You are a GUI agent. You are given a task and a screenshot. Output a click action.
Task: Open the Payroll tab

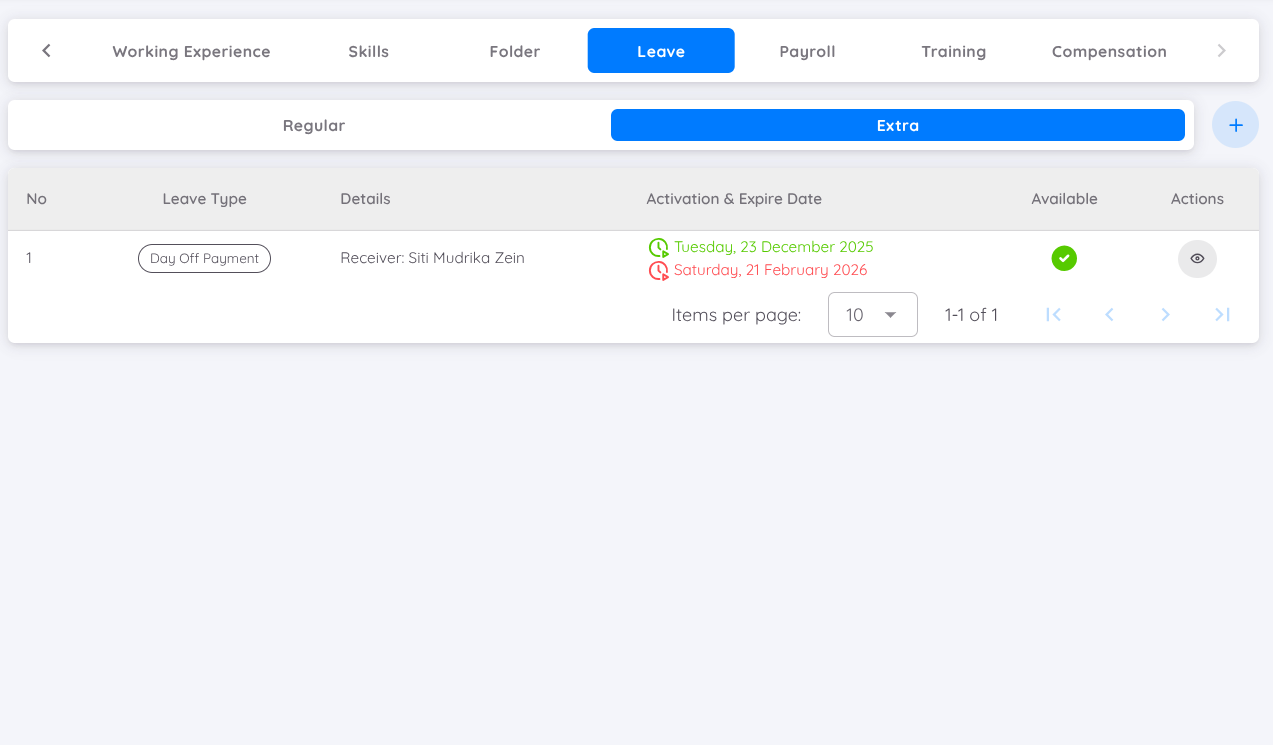[807, 51]
